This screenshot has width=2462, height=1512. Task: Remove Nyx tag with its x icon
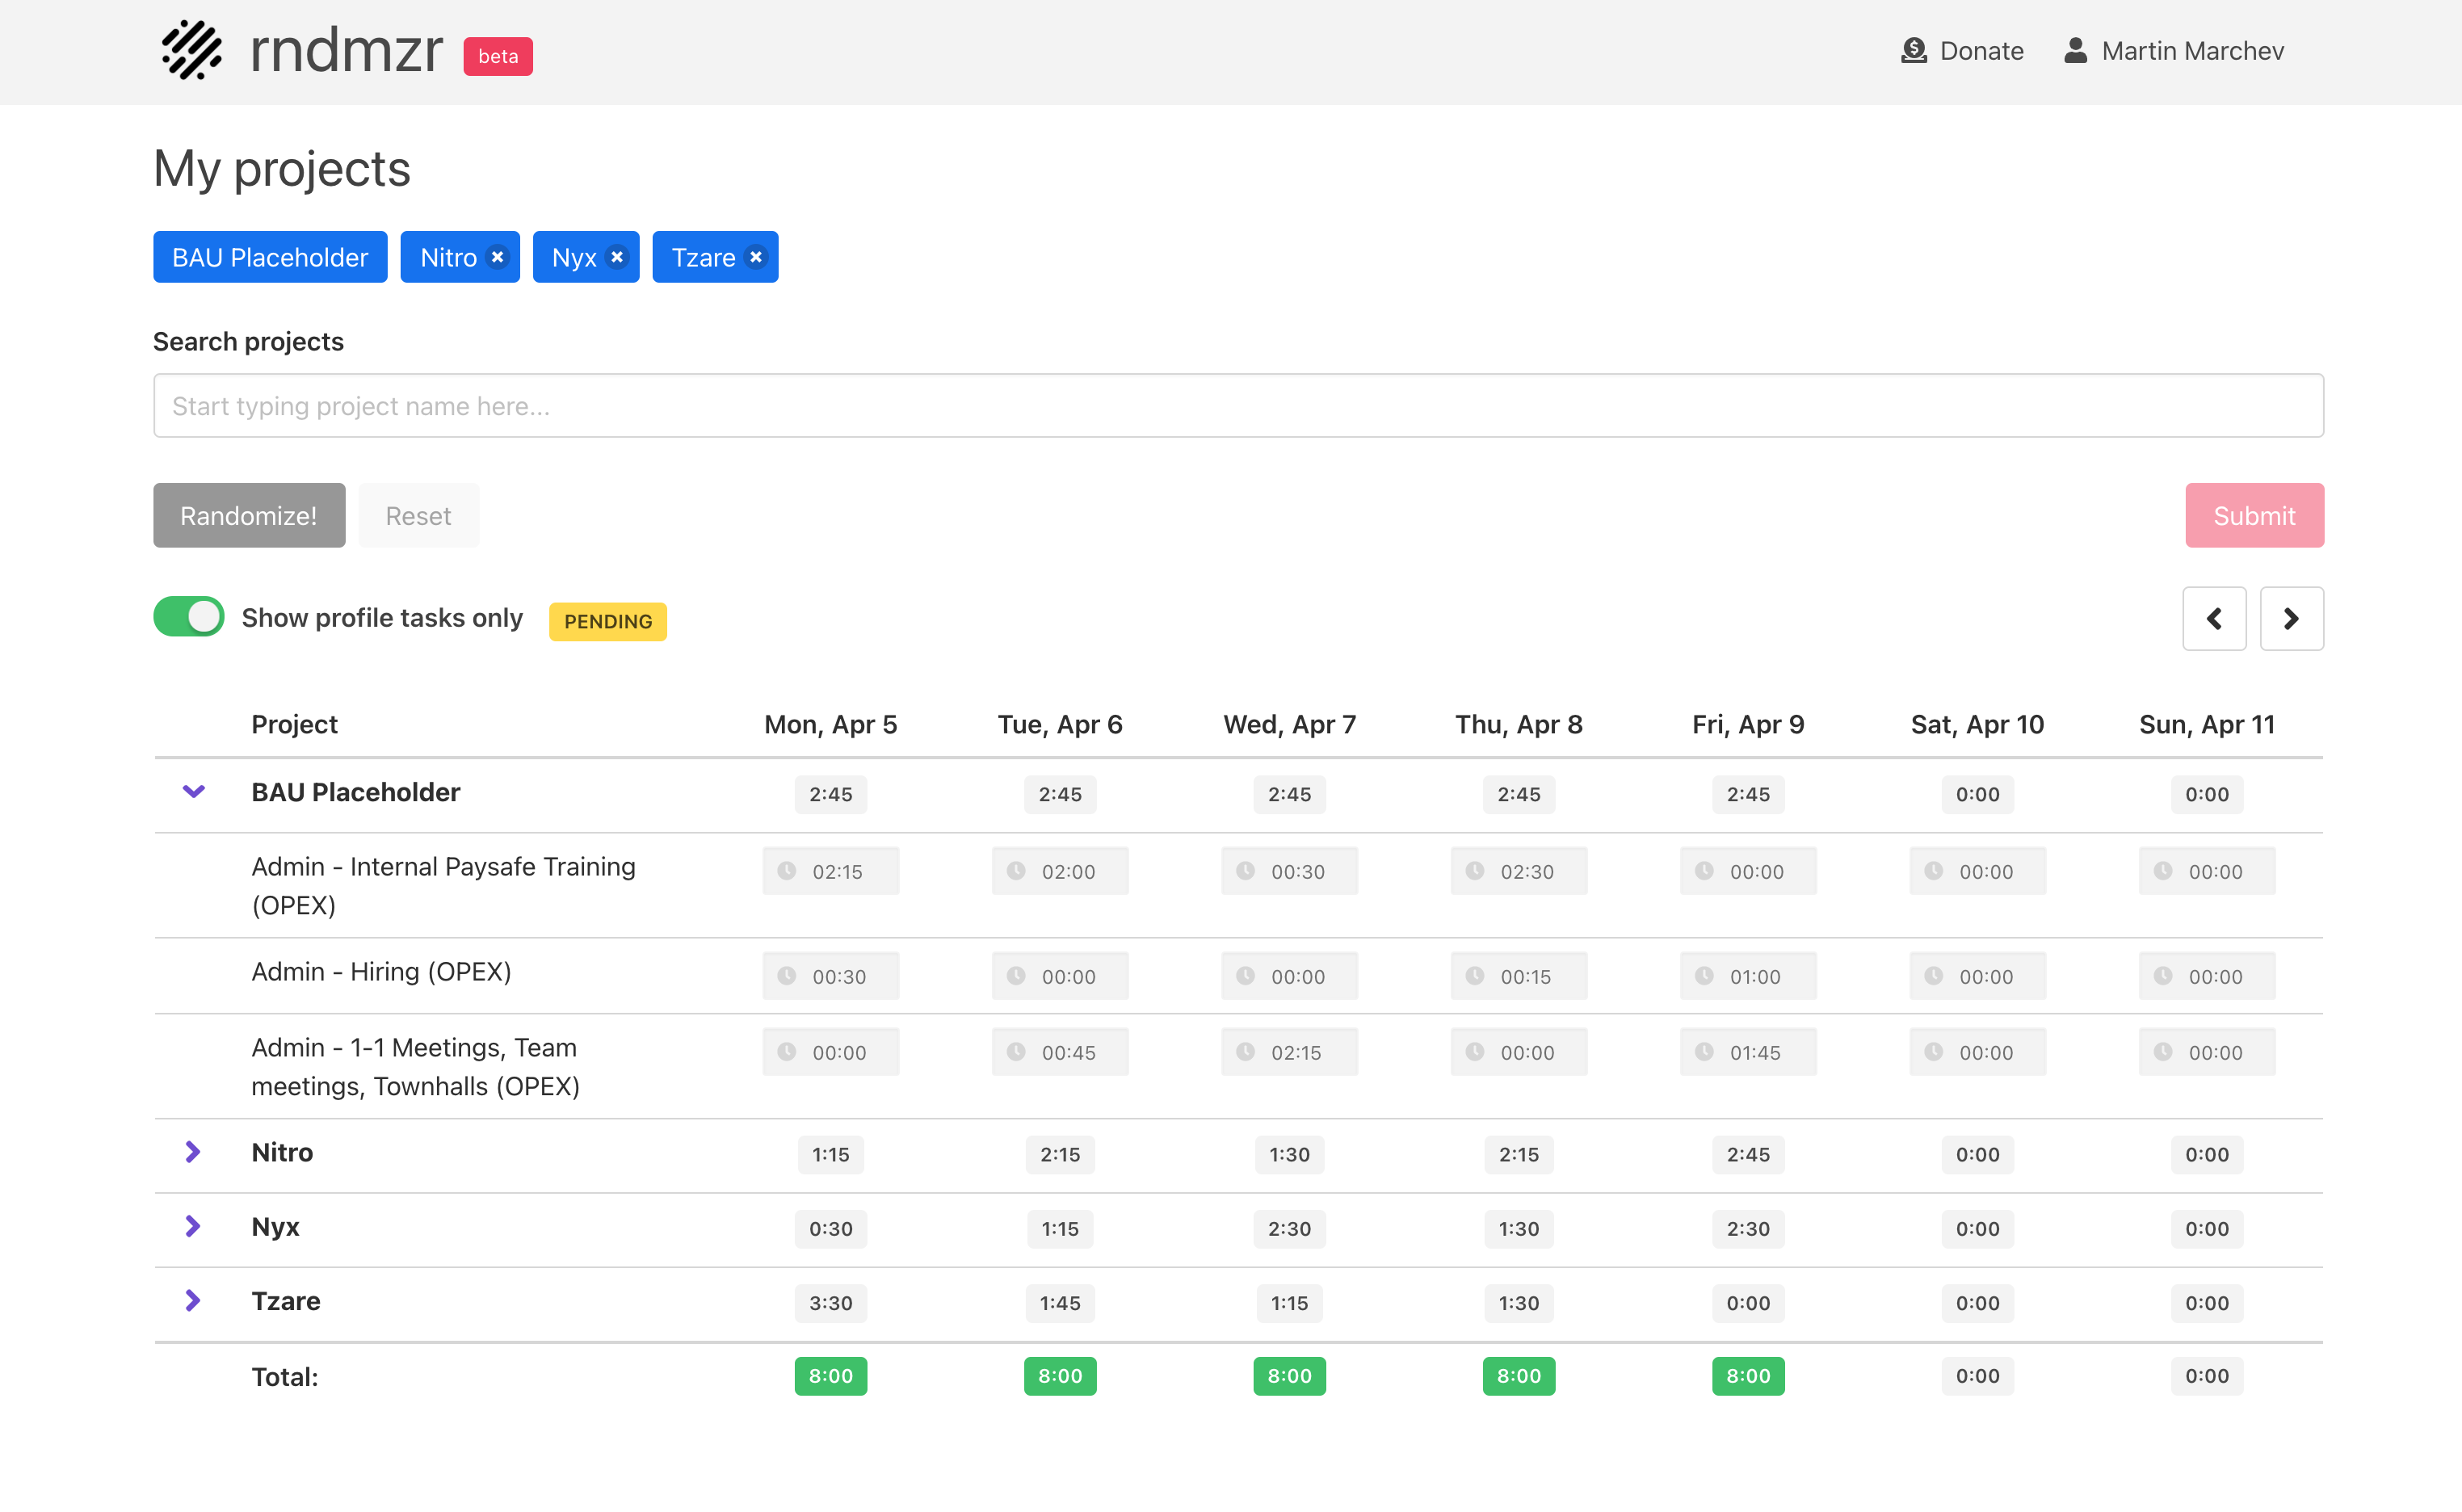(x=617, y=257)
